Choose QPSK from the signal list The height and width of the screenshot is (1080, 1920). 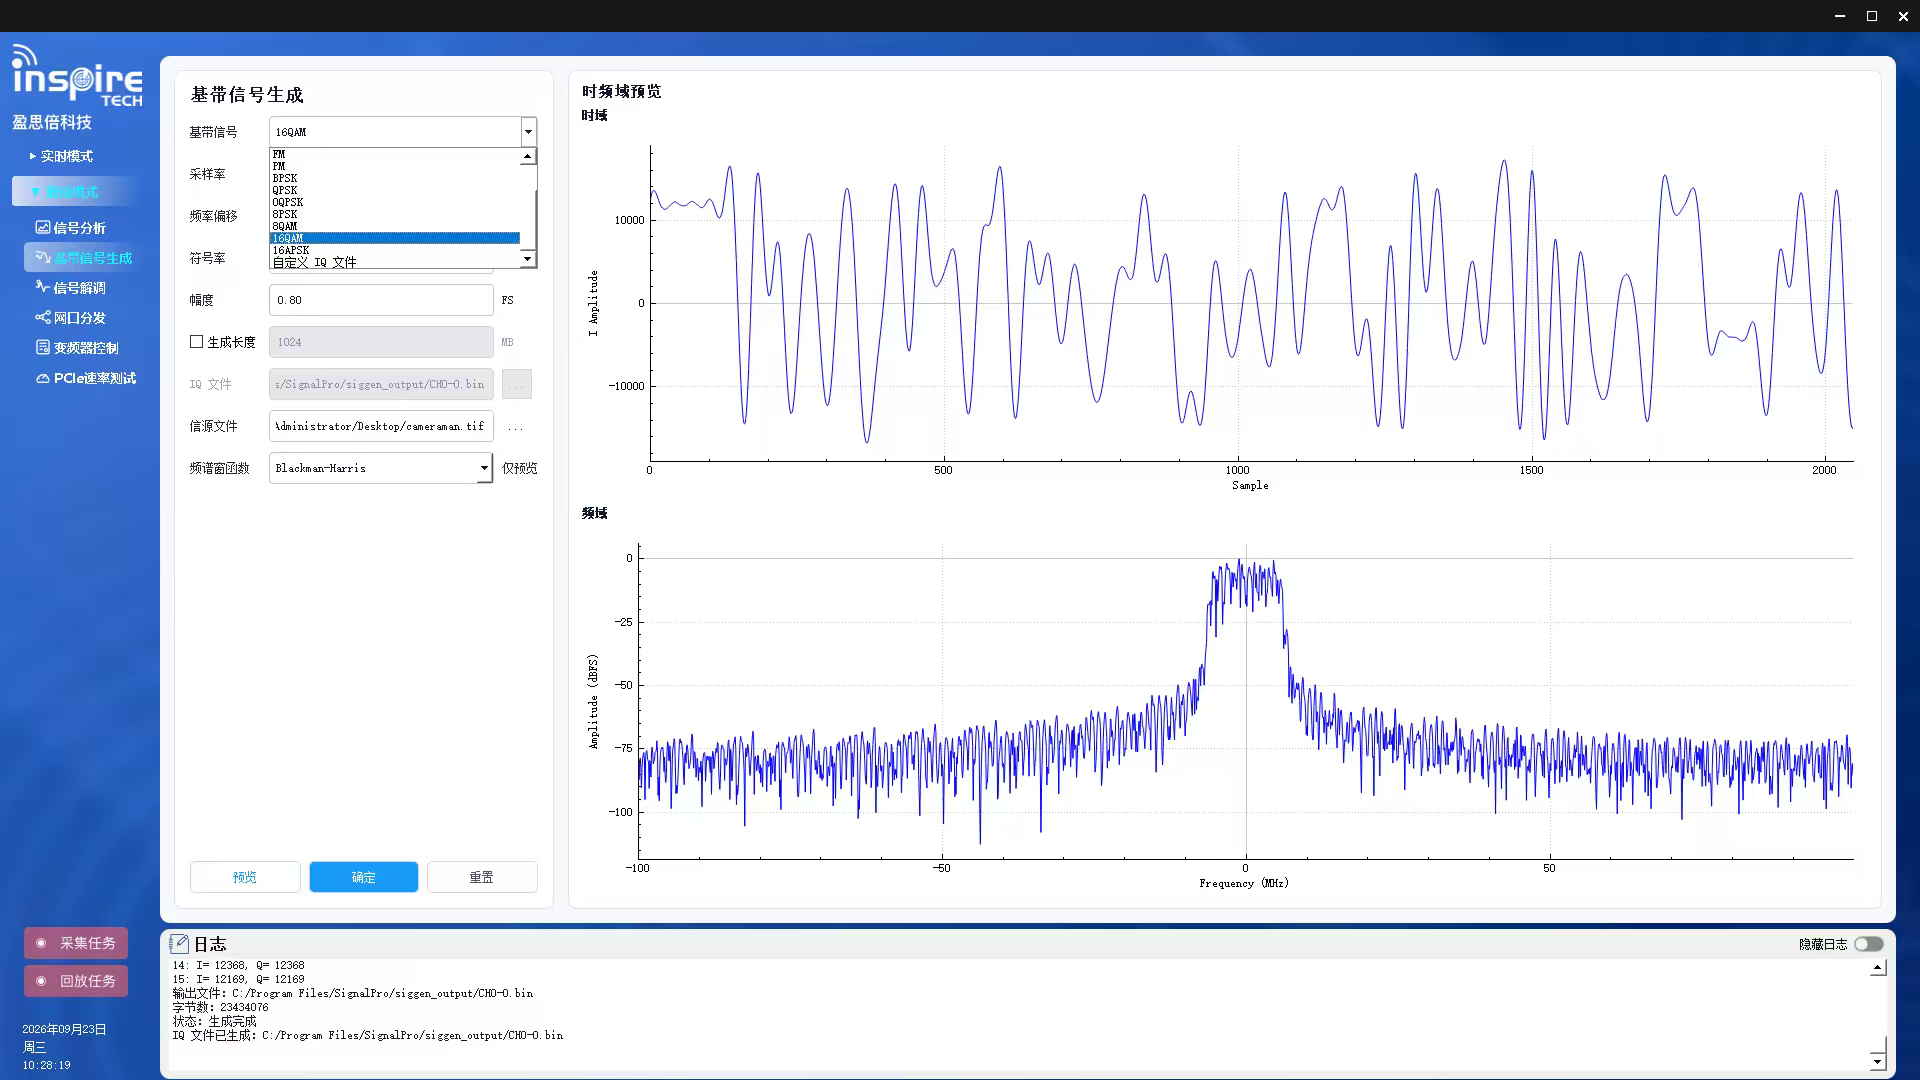click(x=395, y=190)
